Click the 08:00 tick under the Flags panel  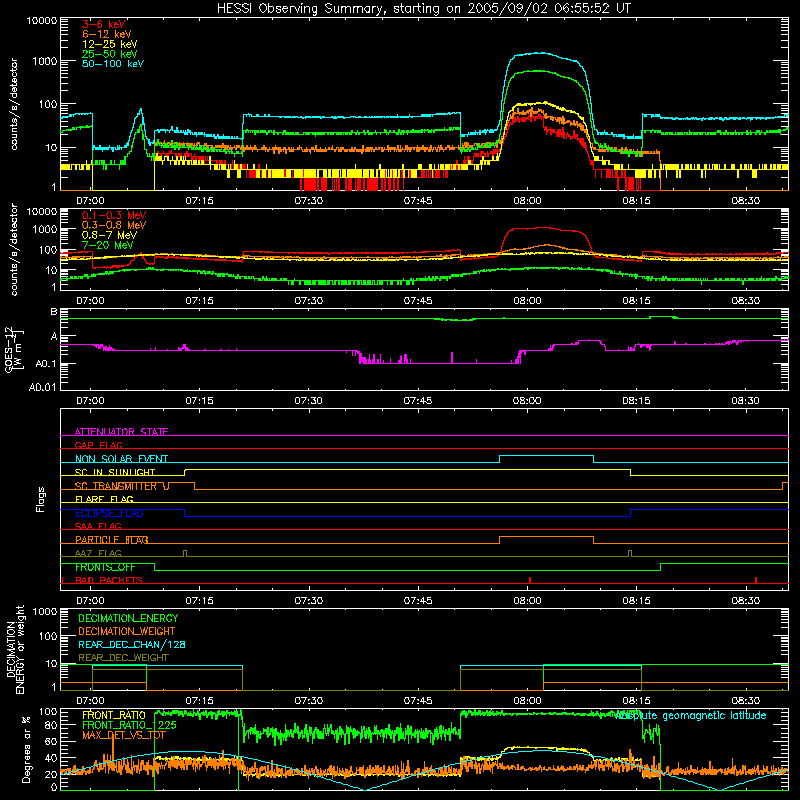click(527, 601)
